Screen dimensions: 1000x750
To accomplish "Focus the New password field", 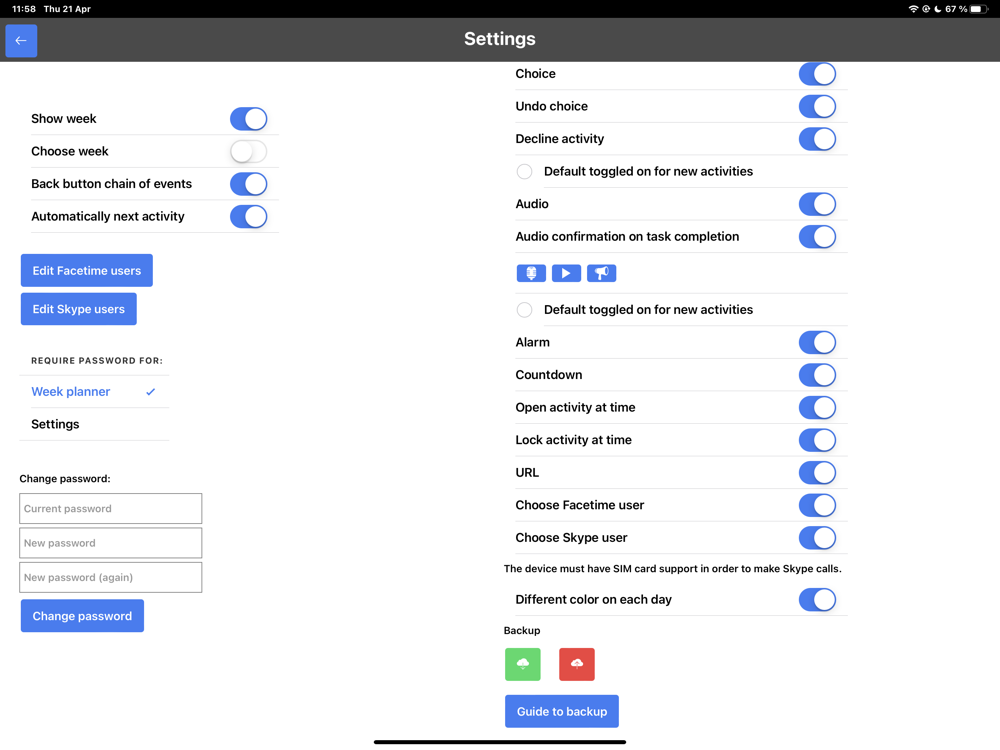I will [110, 543].
